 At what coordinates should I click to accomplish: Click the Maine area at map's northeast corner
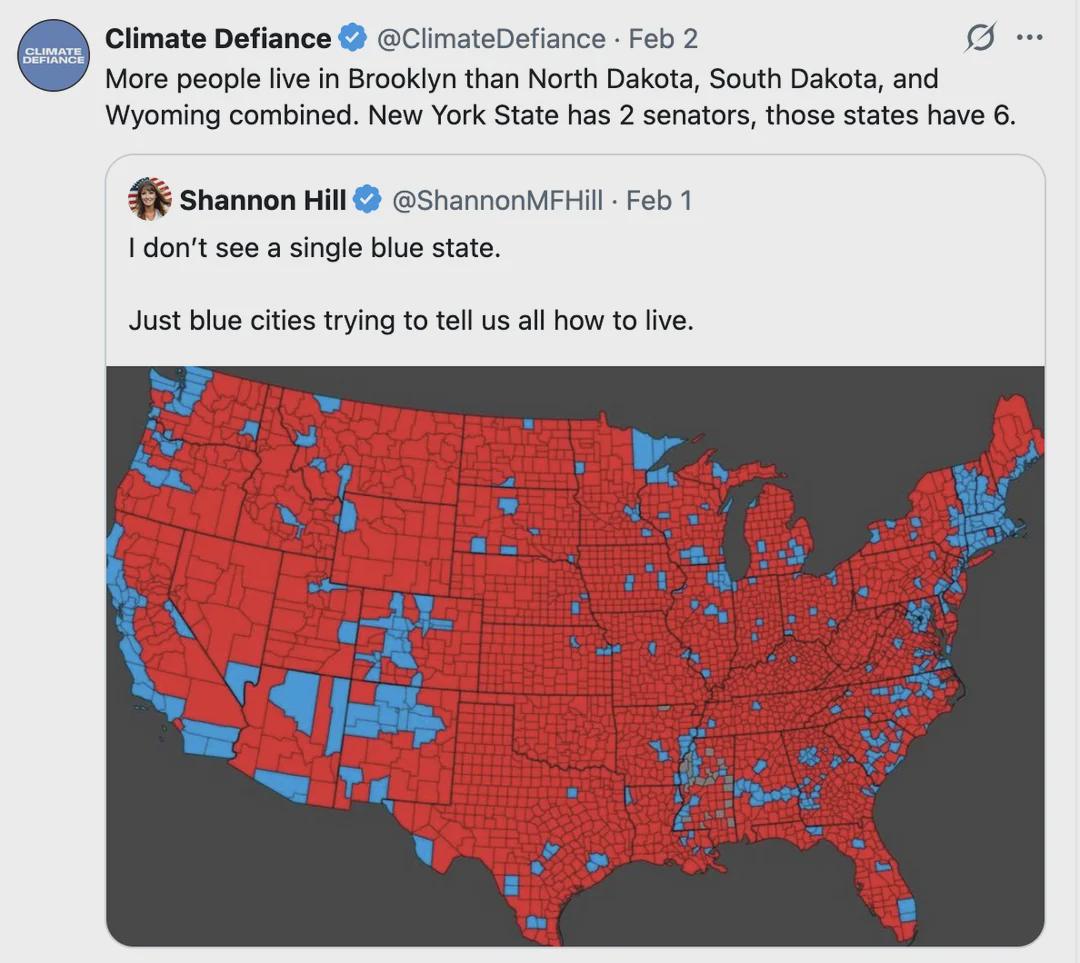tap(1012, 428)
